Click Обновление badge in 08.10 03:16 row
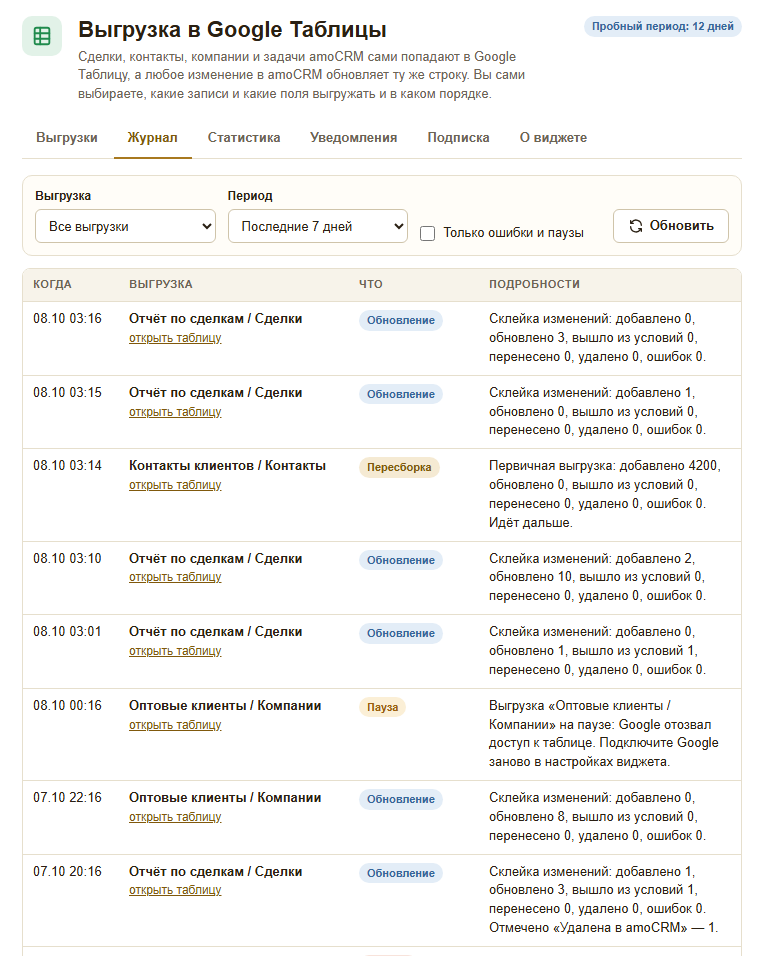The height and width of the screenshot is (956, 764). click(401, 321)
